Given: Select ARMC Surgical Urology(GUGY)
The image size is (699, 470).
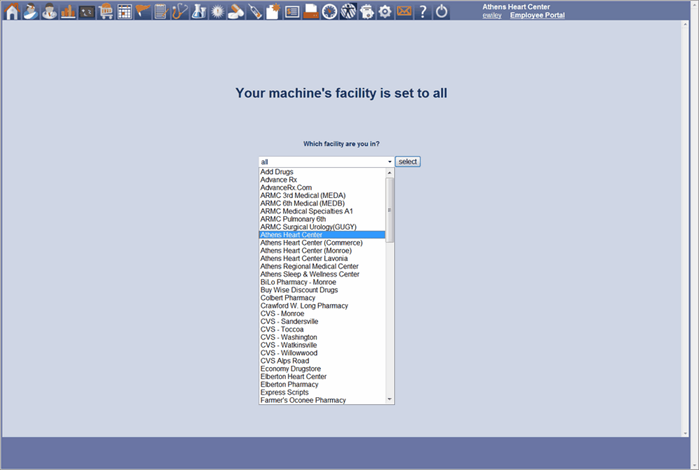Looking at the screenshot, I should 322,227.
